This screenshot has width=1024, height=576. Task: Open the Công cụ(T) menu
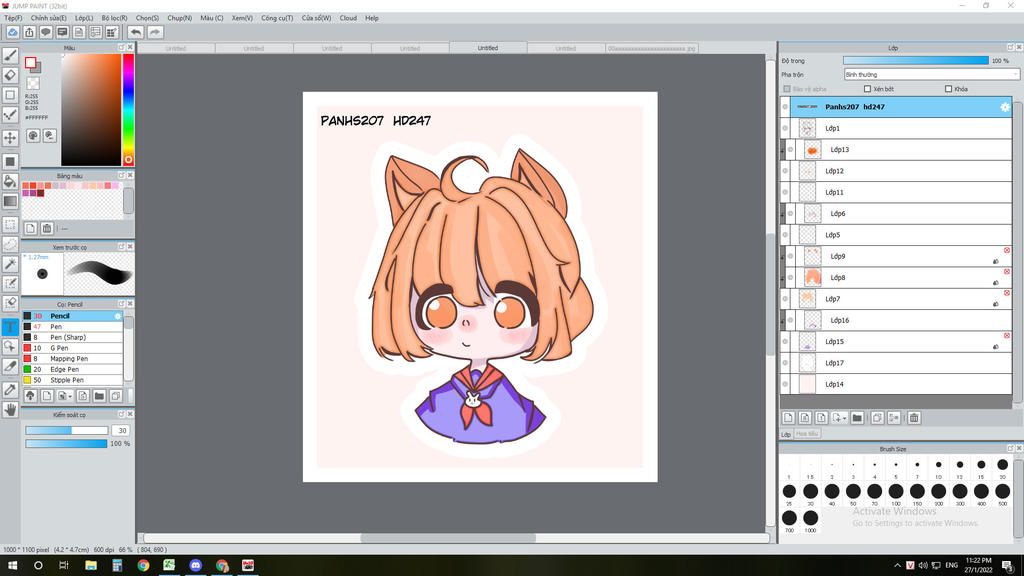[x=277, y=18]
